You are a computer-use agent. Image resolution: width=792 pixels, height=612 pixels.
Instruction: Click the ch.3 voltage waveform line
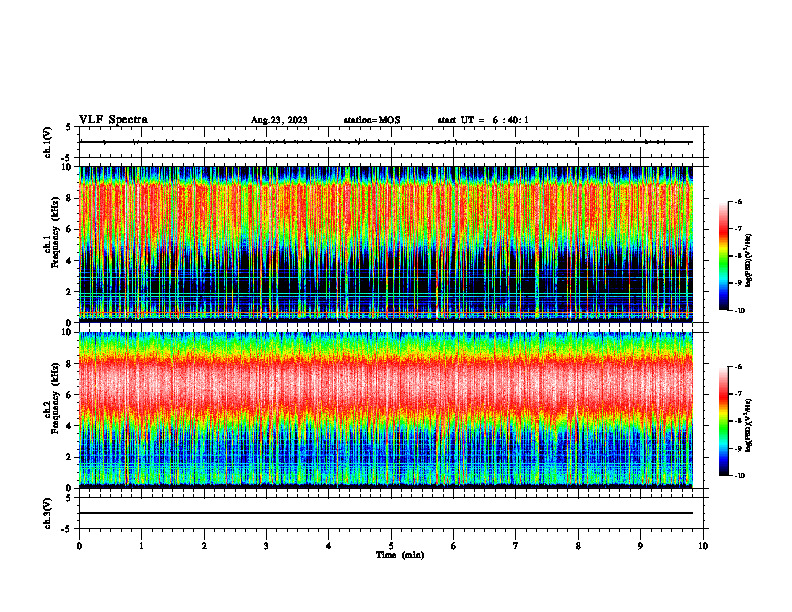[x=386, y=513]
